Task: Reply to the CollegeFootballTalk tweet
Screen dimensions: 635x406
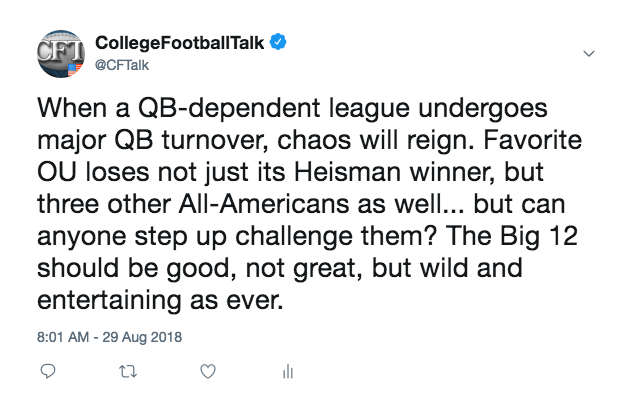Action: [48, 371]
